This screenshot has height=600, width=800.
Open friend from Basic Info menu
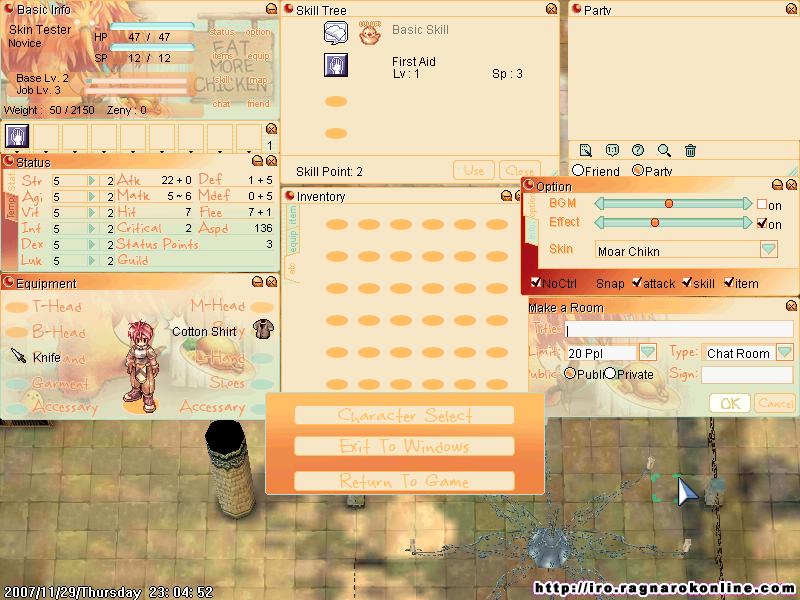pos(258,104)
